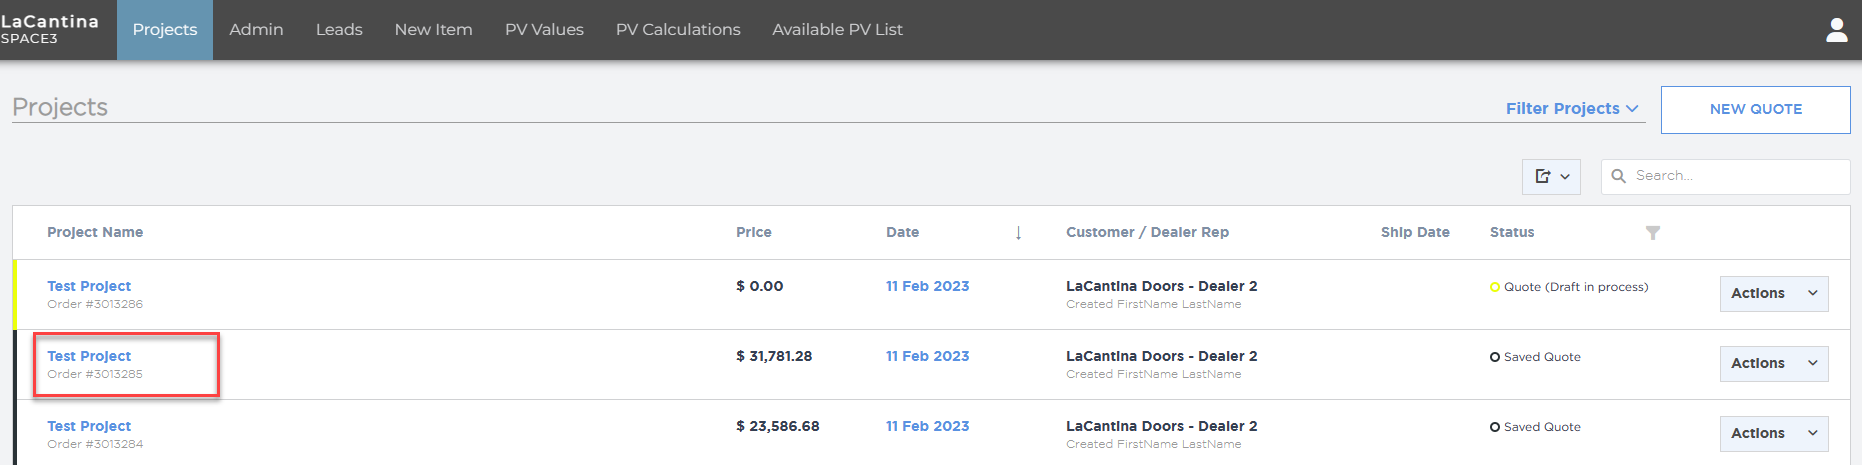Click date 11 Feb 2023 in $ 0.00 row
Viewport: 1862px width, 465px height.
(x=927, y=286)
